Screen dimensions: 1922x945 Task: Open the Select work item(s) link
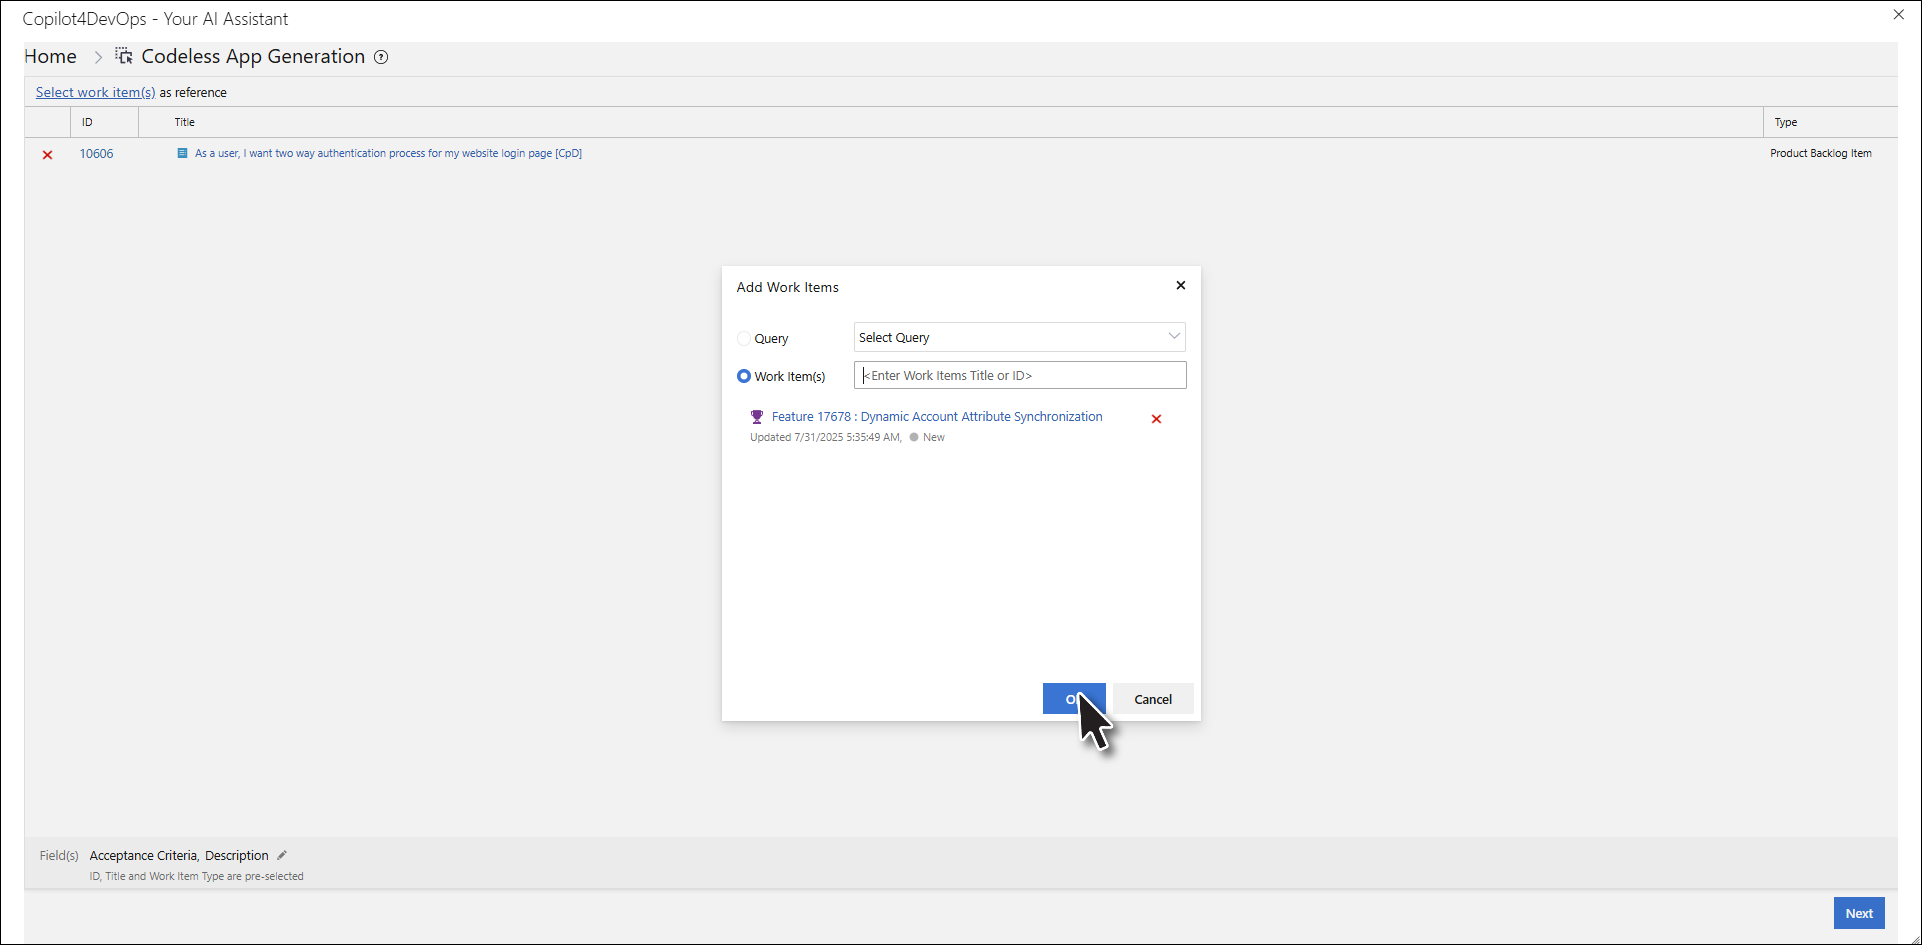[x=96, y=92]
